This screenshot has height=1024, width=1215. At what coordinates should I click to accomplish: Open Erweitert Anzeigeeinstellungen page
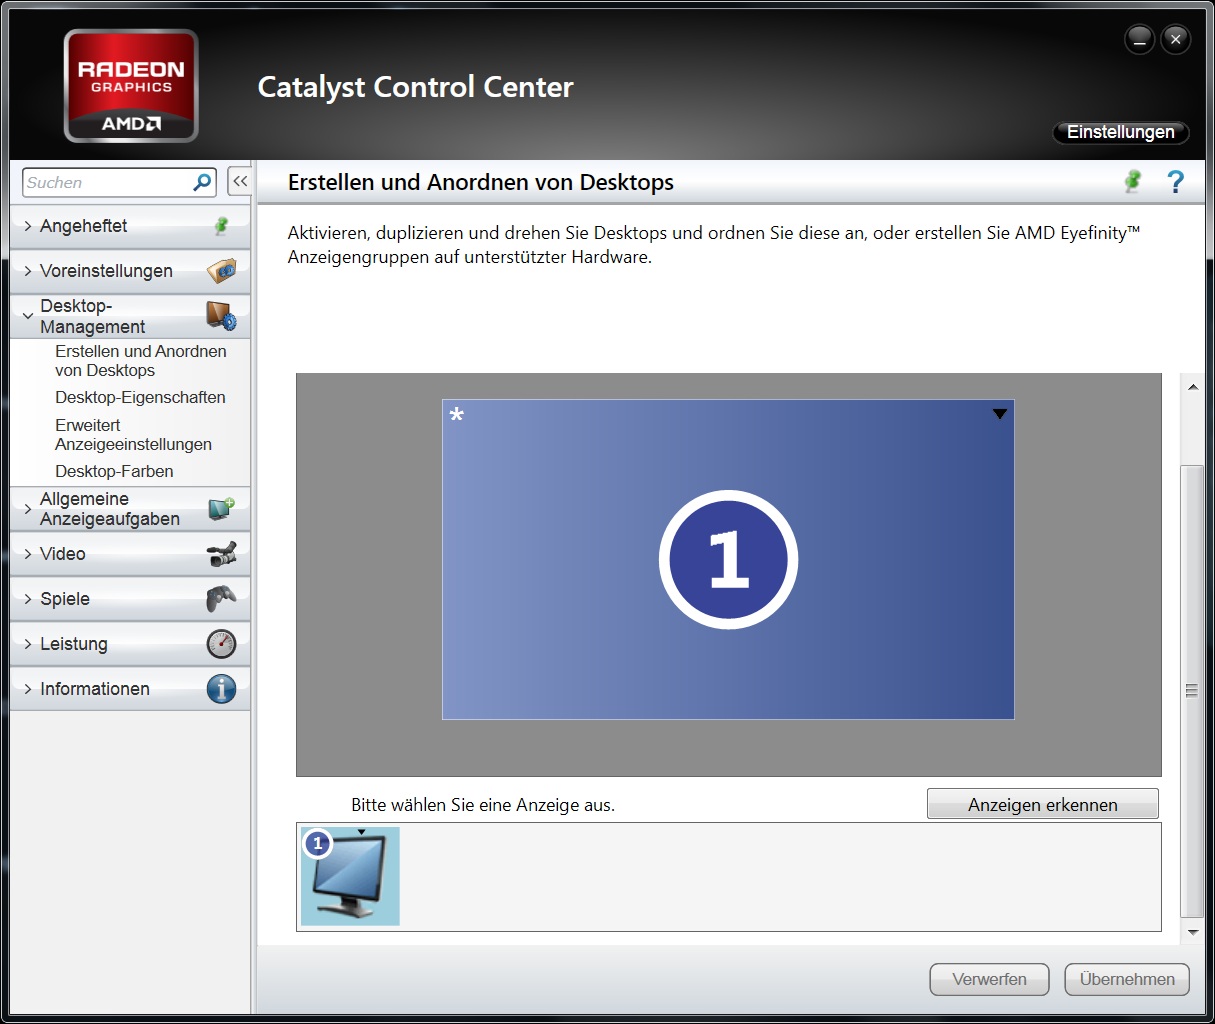pos(133,434)
